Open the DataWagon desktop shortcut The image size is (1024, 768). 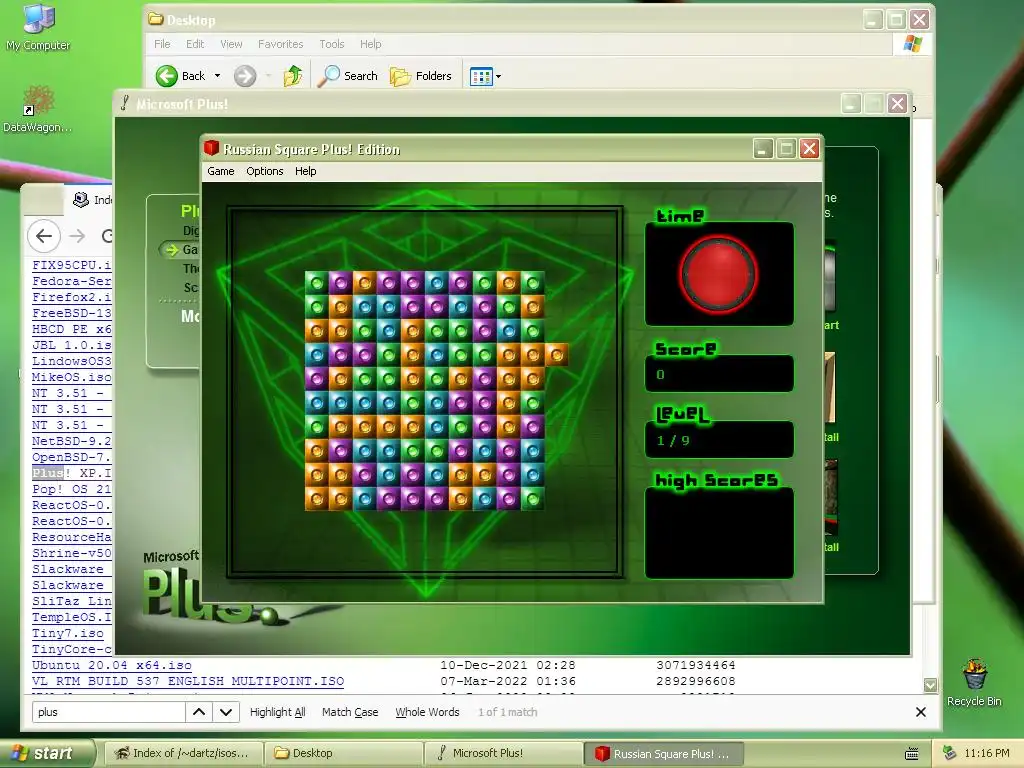(37, 109)
